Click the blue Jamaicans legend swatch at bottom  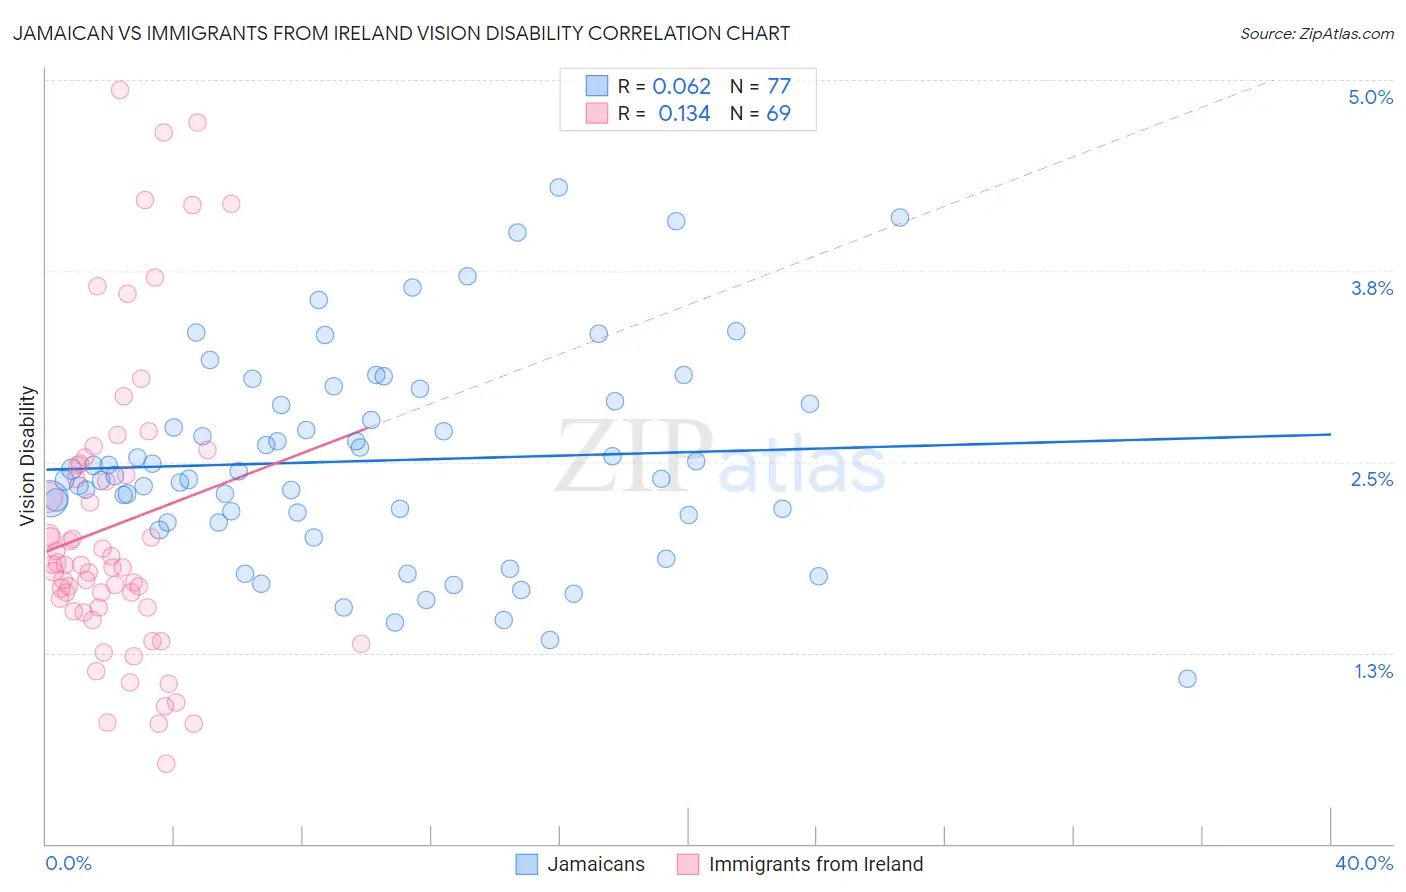tap(527, 864)
